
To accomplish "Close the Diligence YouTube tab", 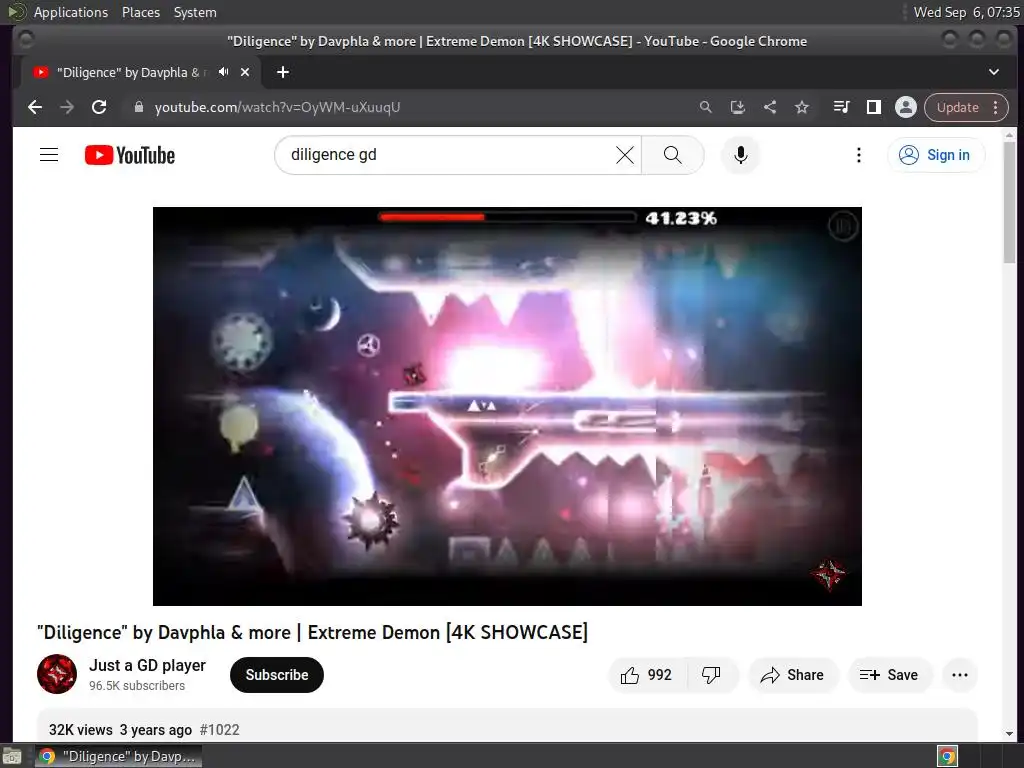I will 245,72.
